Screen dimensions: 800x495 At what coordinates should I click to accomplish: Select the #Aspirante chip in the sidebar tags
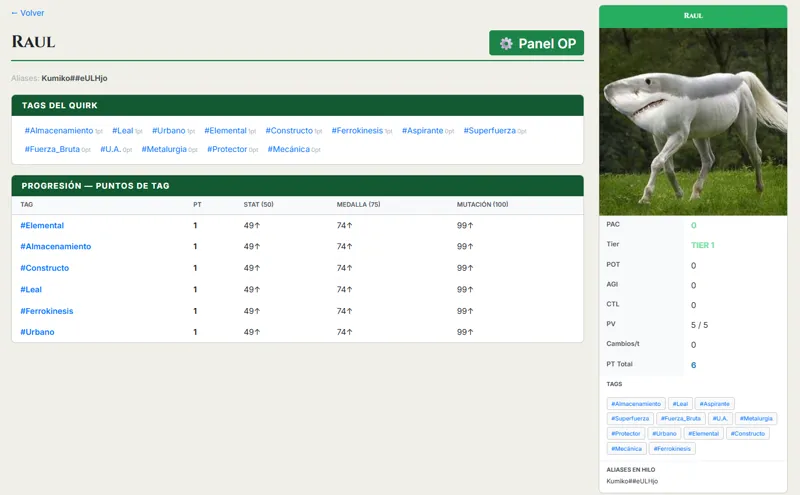coord(714,404)
